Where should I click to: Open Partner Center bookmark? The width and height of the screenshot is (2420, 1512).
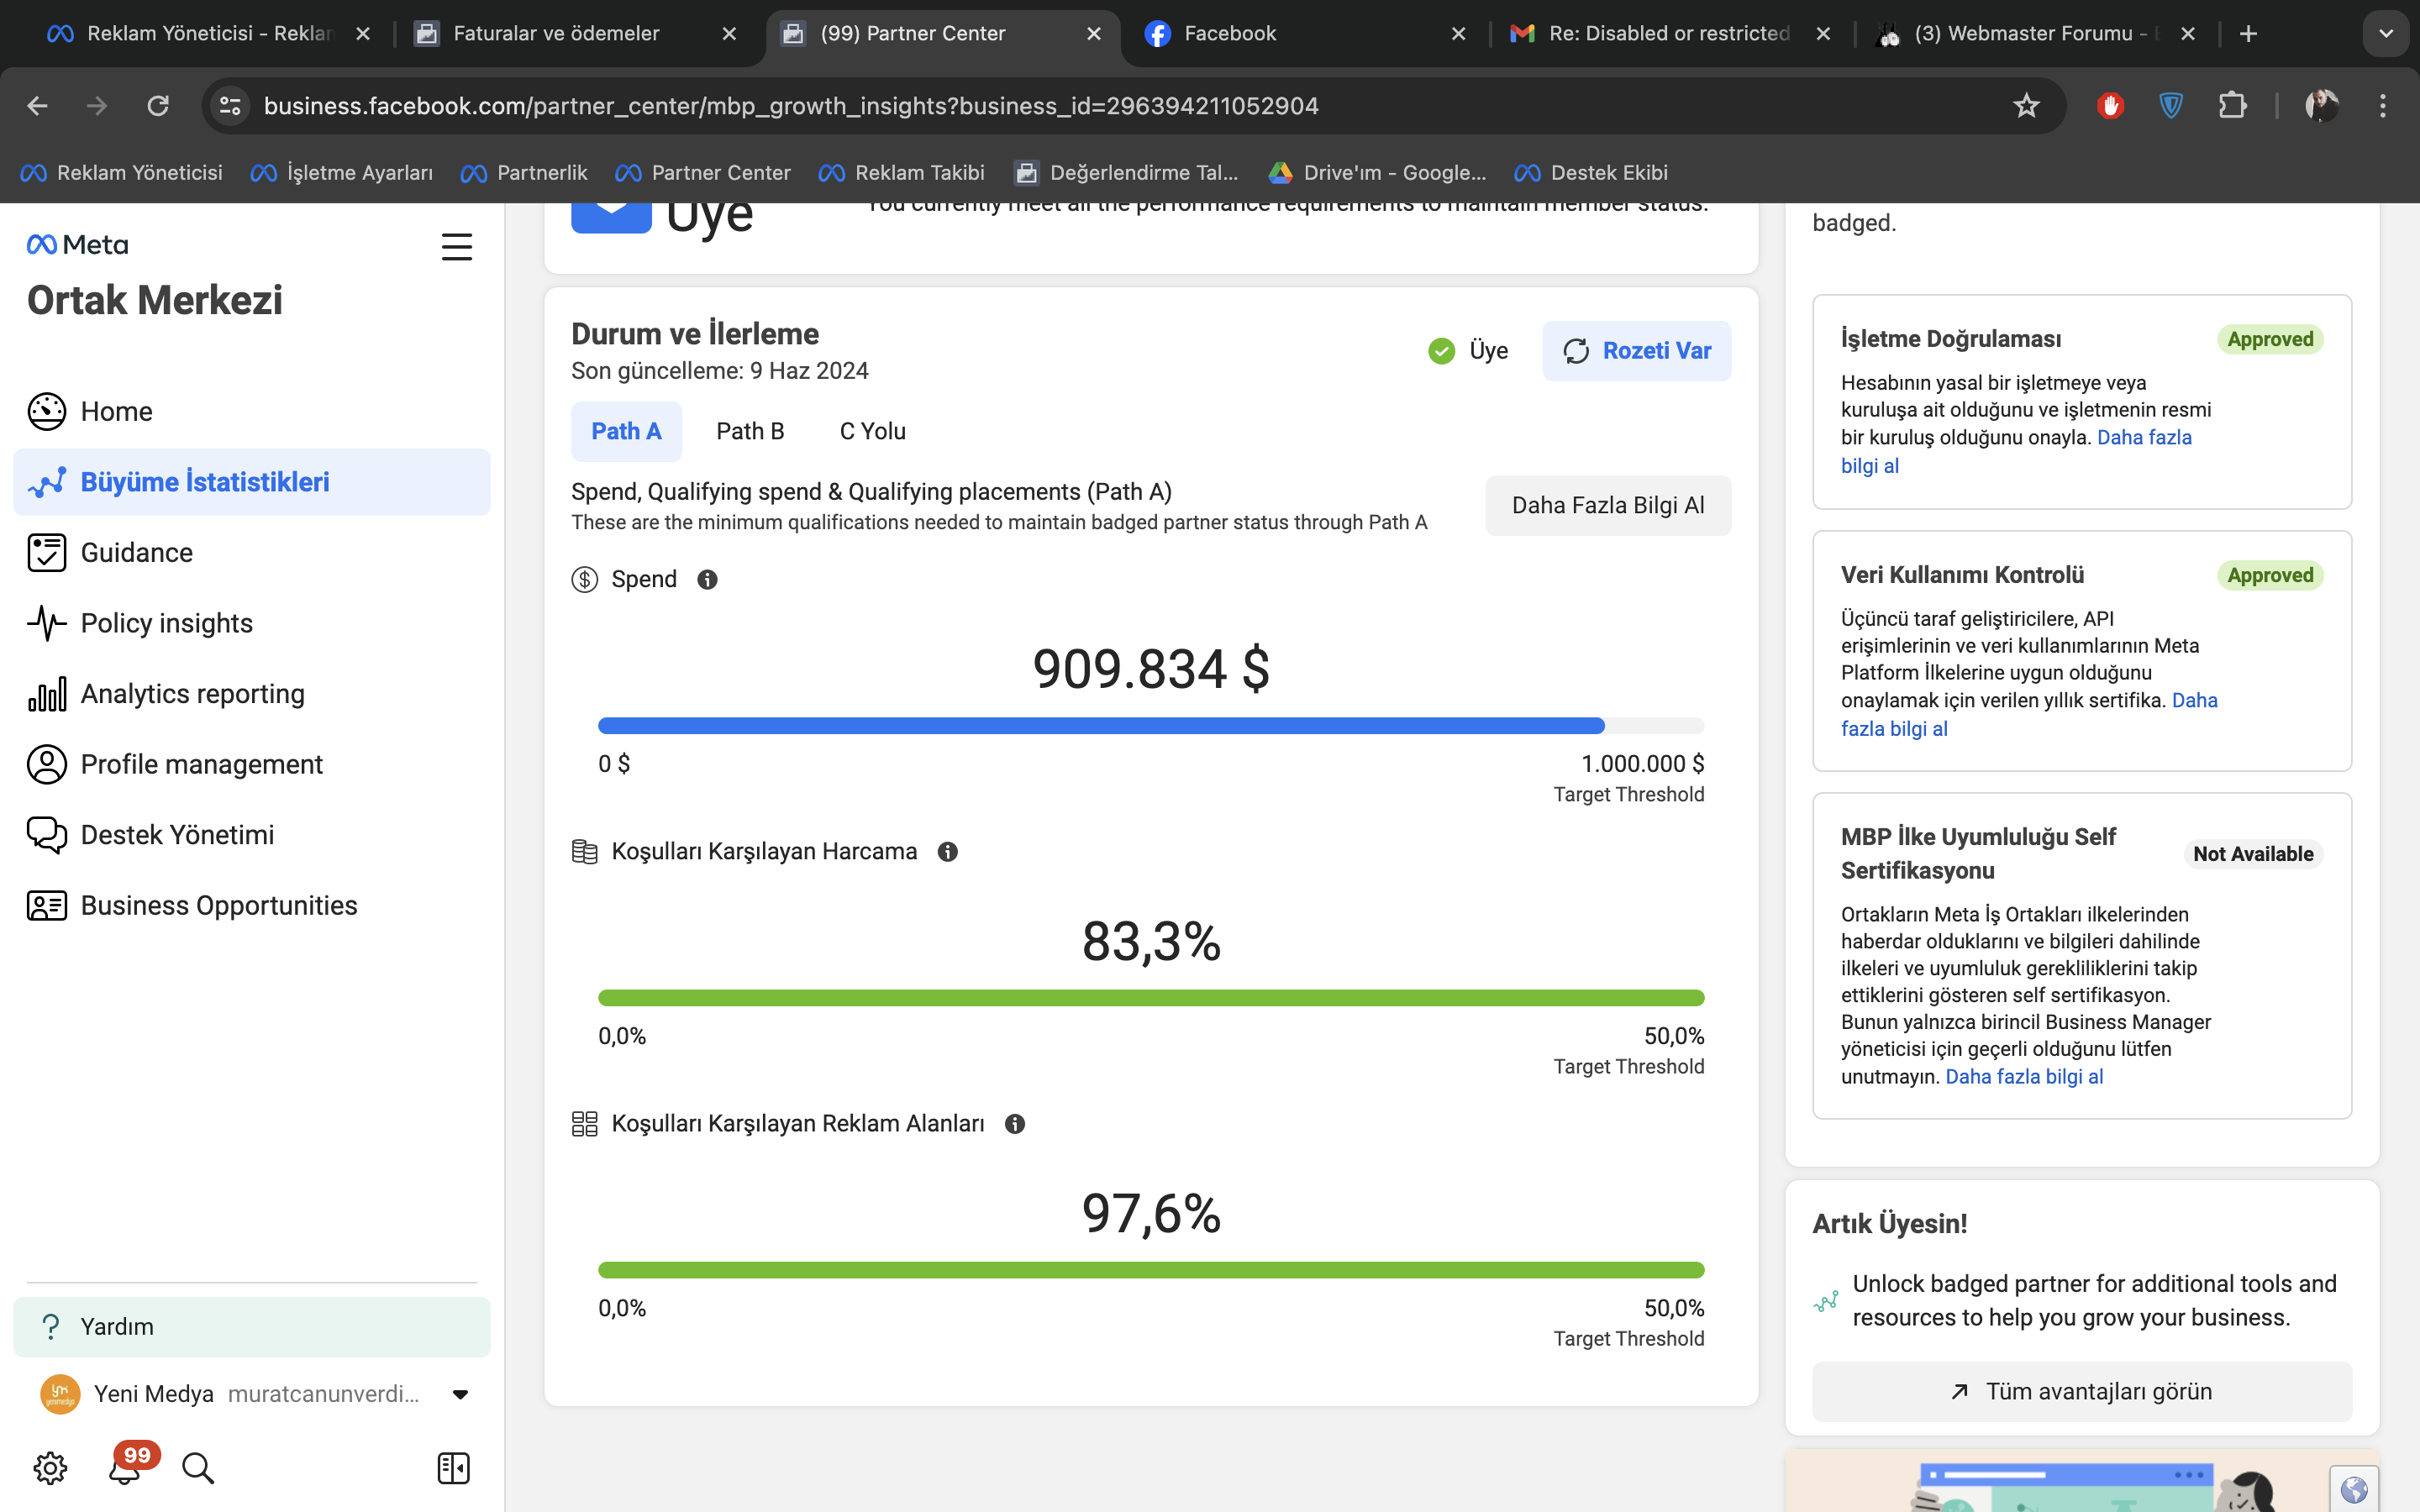pyautogui.click(x=703, y=173)
